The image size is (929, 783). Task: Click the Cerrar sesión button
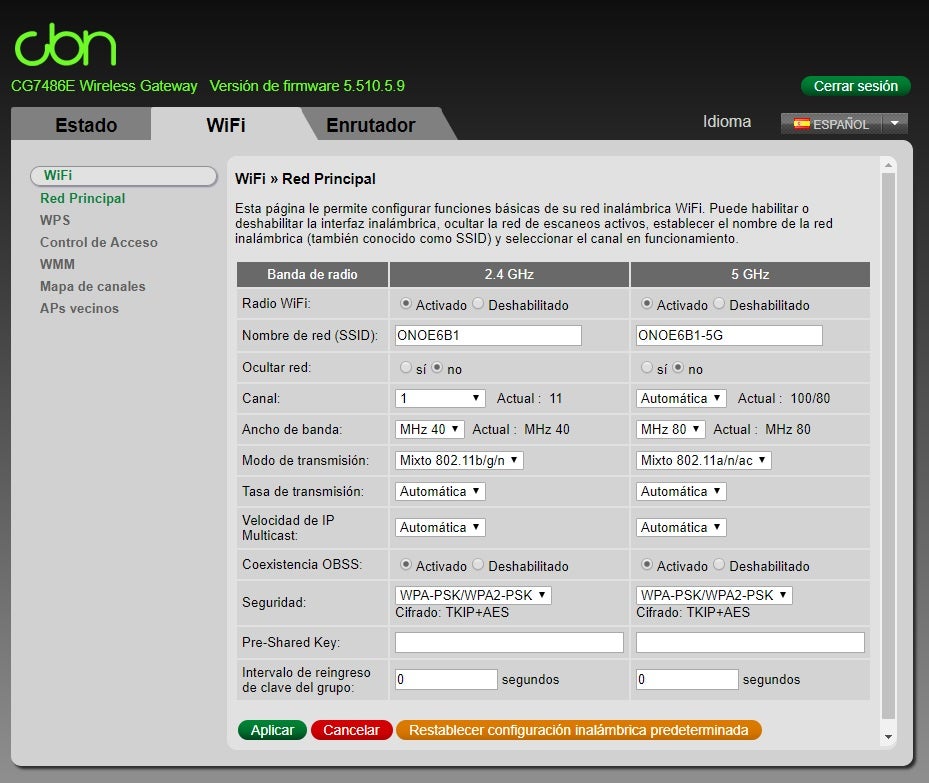(855, 86)
